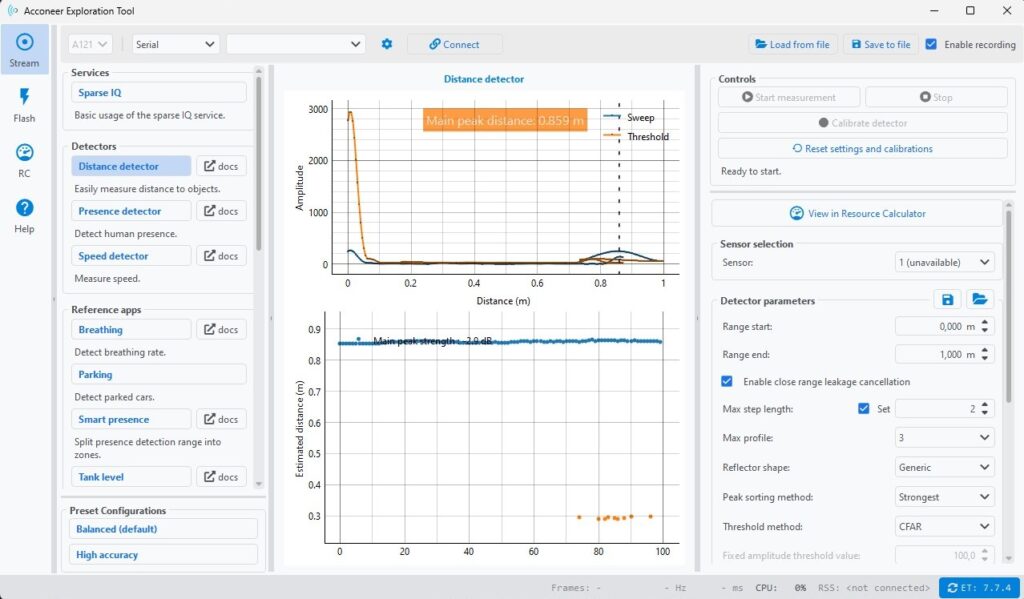Open the Sparse IQ service
1024x599 pixels.
coord(158,92)
